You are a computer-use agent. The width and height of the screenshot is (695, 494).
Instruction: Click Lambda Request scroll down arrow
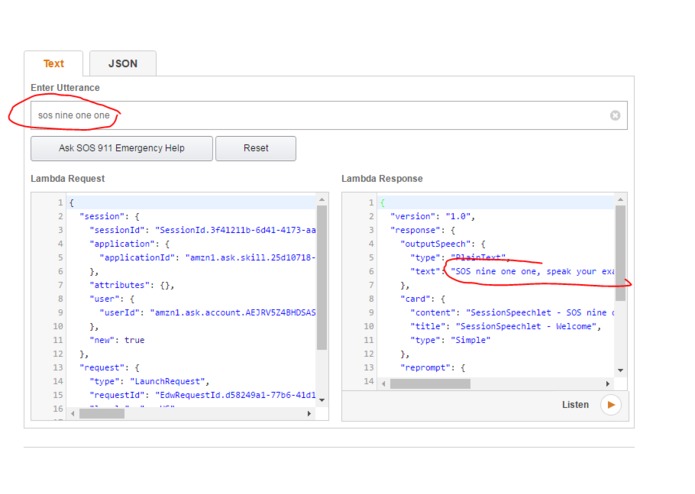pos(322,400)
